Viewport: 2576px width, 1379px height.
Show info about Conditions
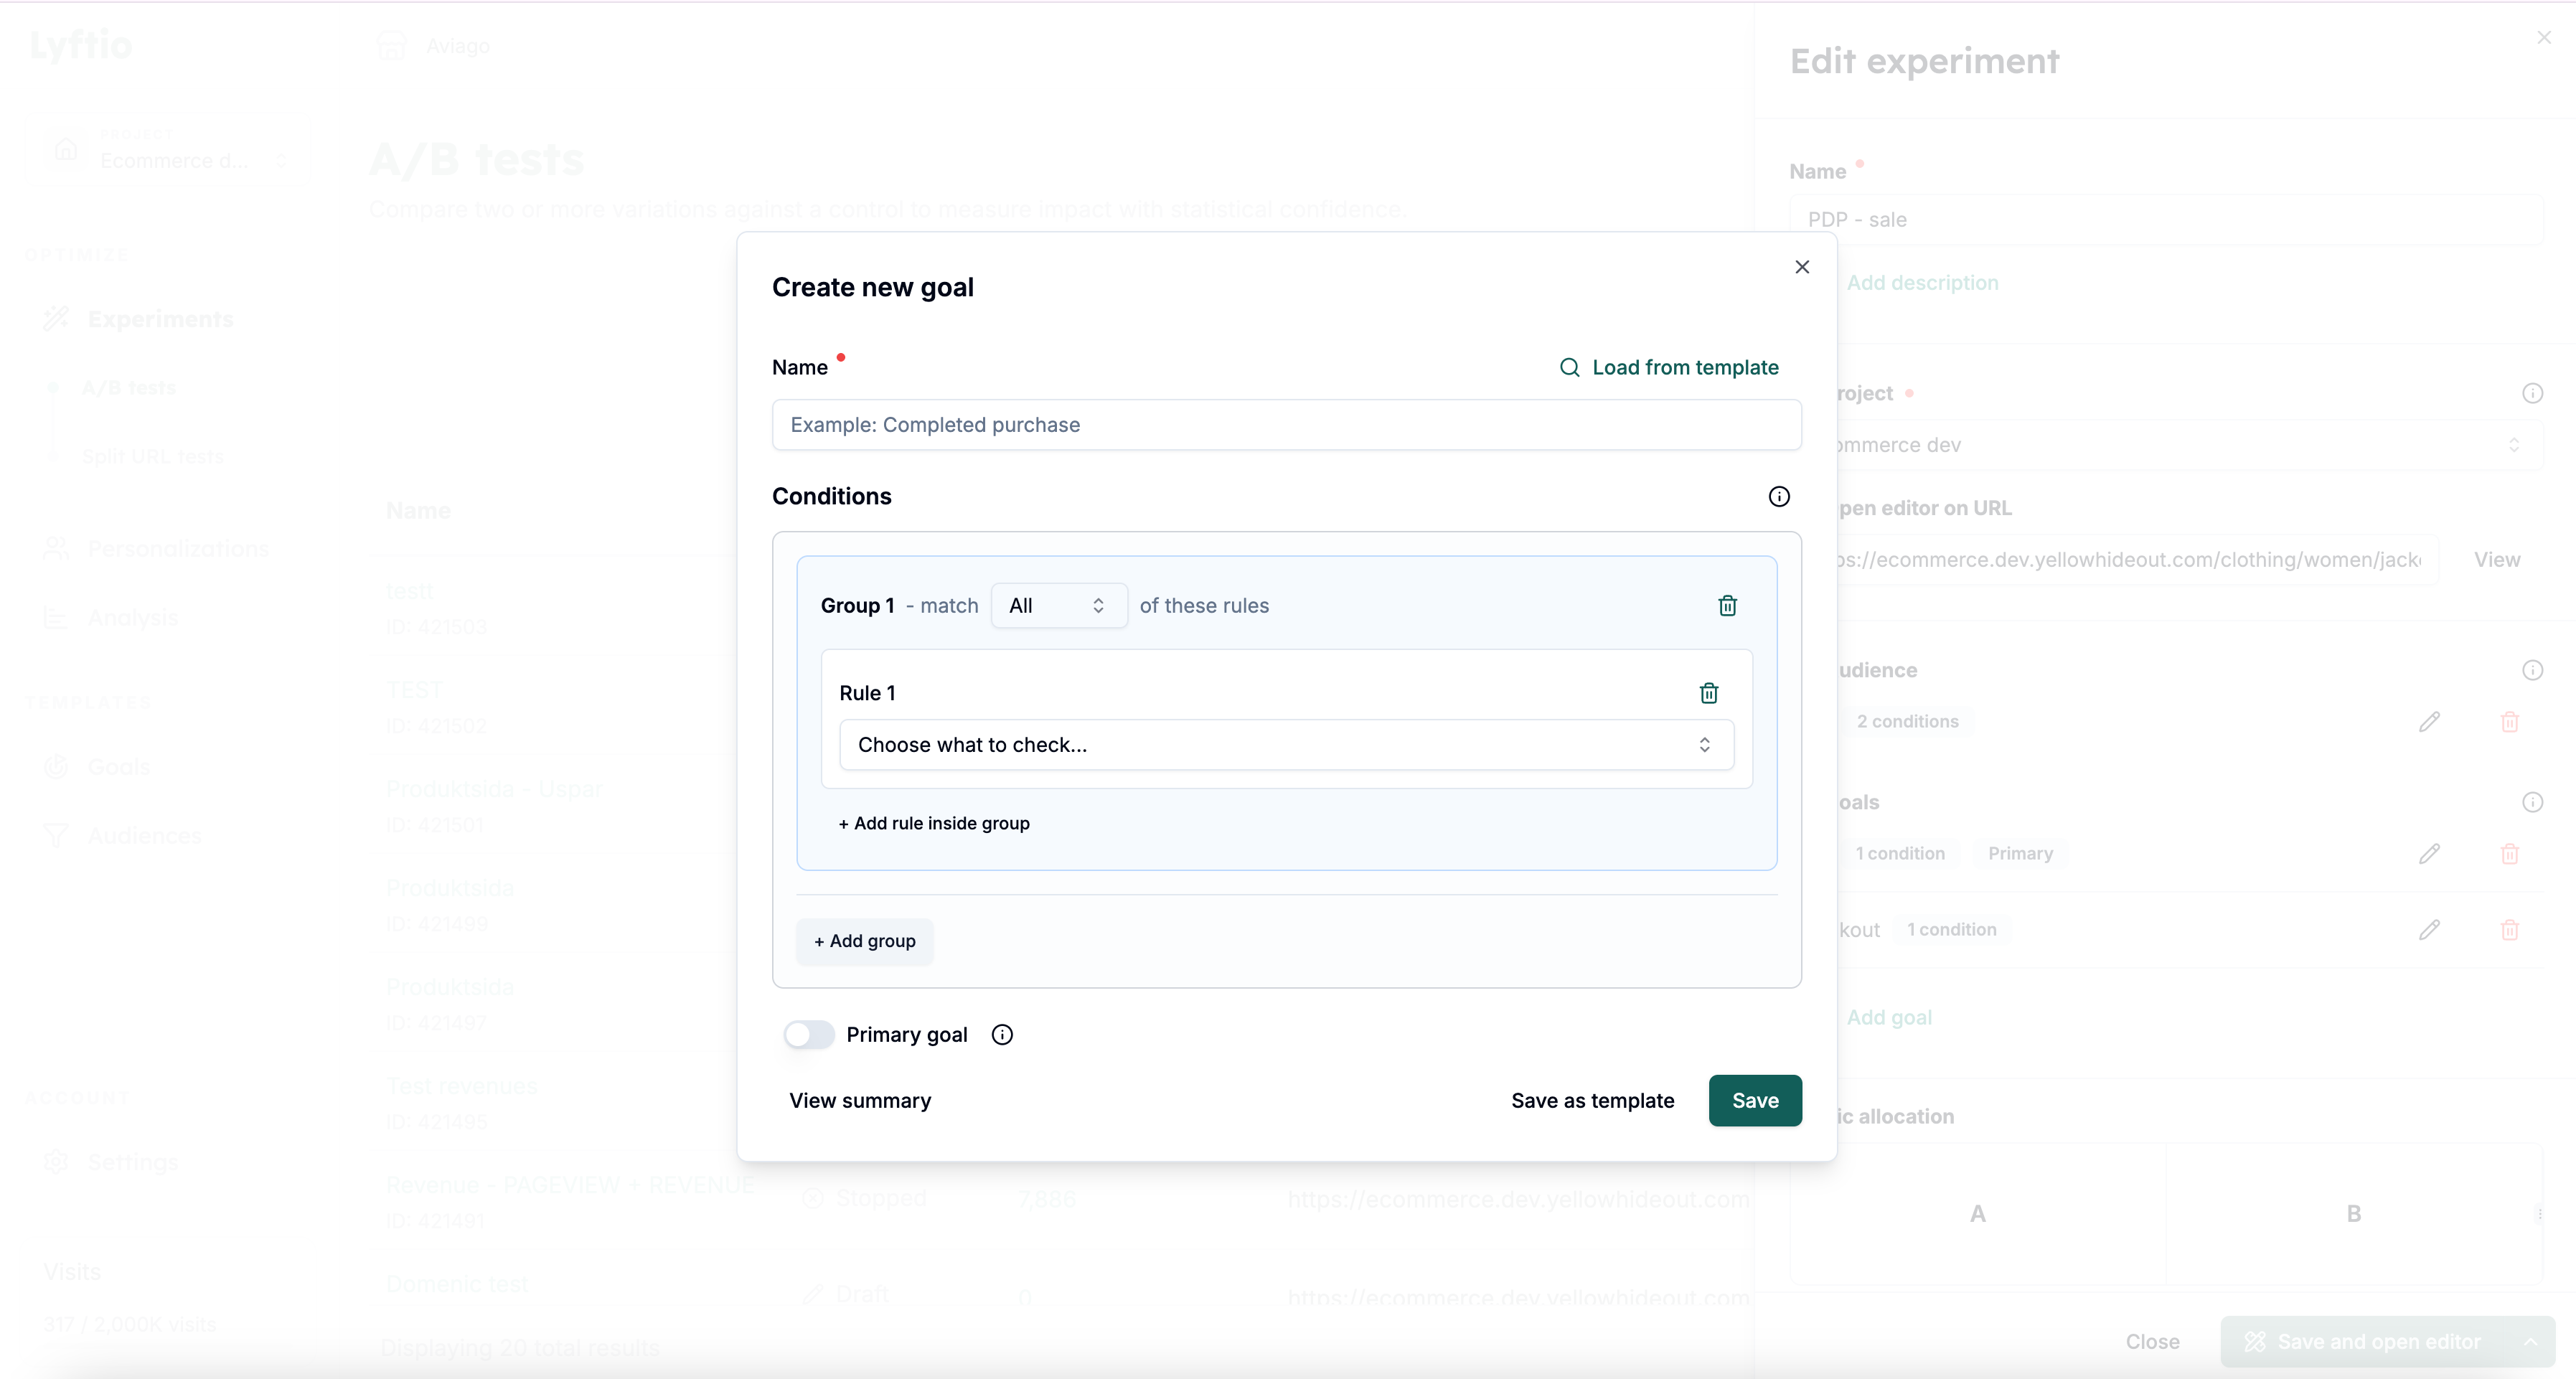[x=1779, y=496]
